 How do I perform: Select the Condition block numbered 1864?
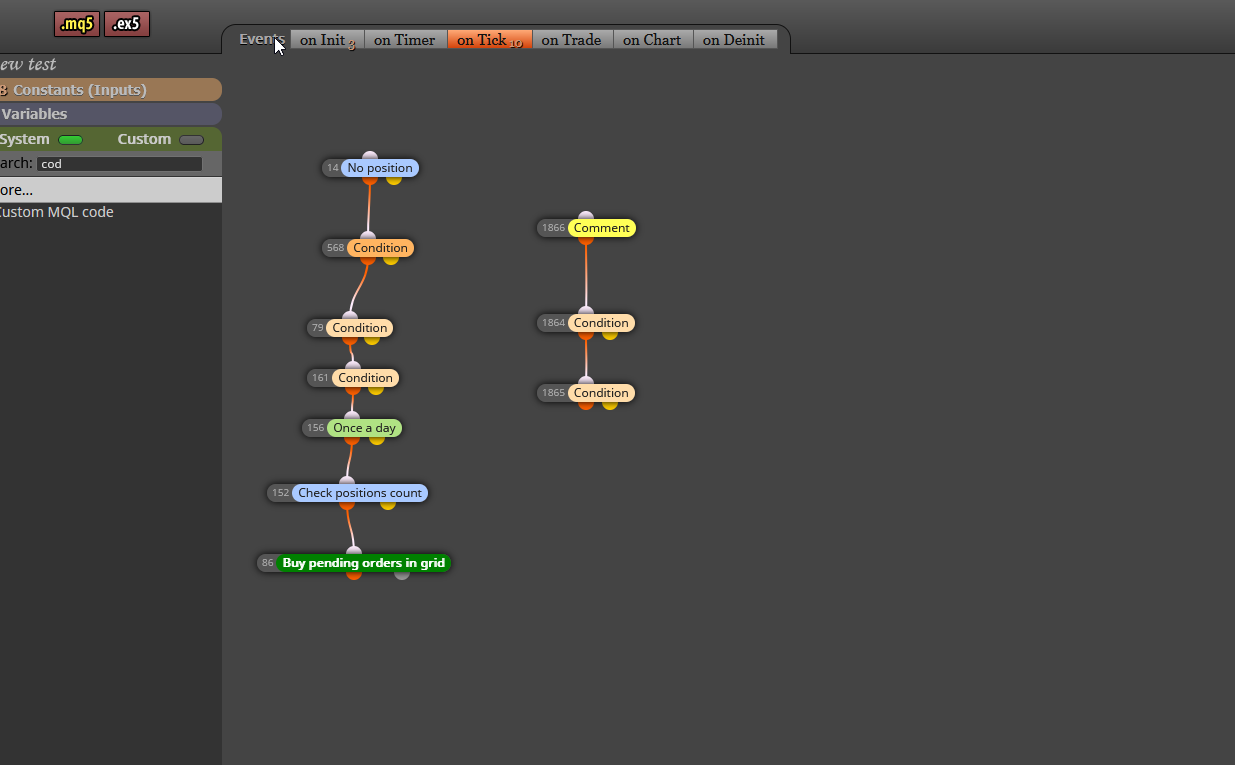(601, 323)
